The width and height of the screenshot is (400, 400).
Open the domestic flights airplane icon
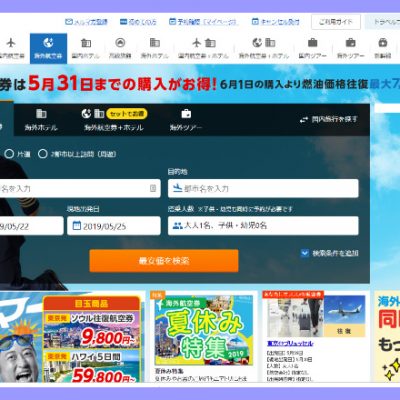[11, 43]
